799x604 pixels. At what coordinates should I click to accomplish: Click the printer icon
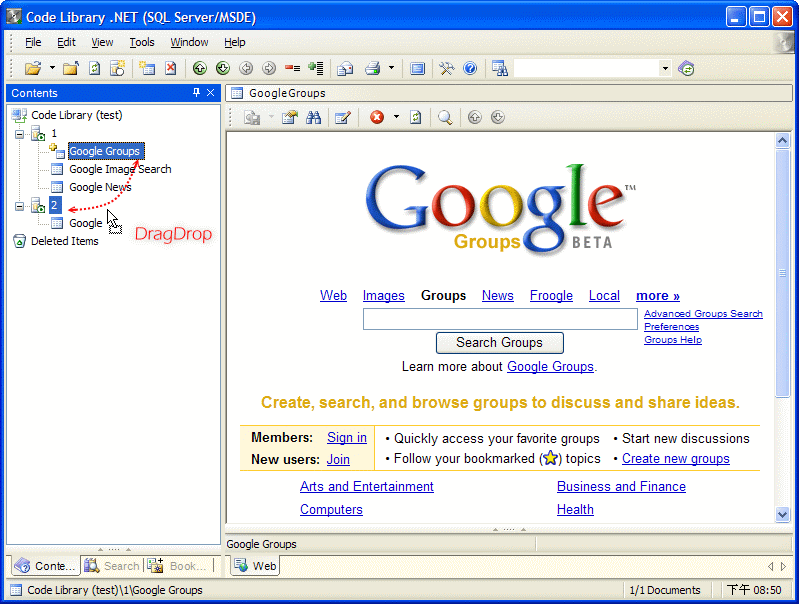pyautogui.click(x=372, y=68)
